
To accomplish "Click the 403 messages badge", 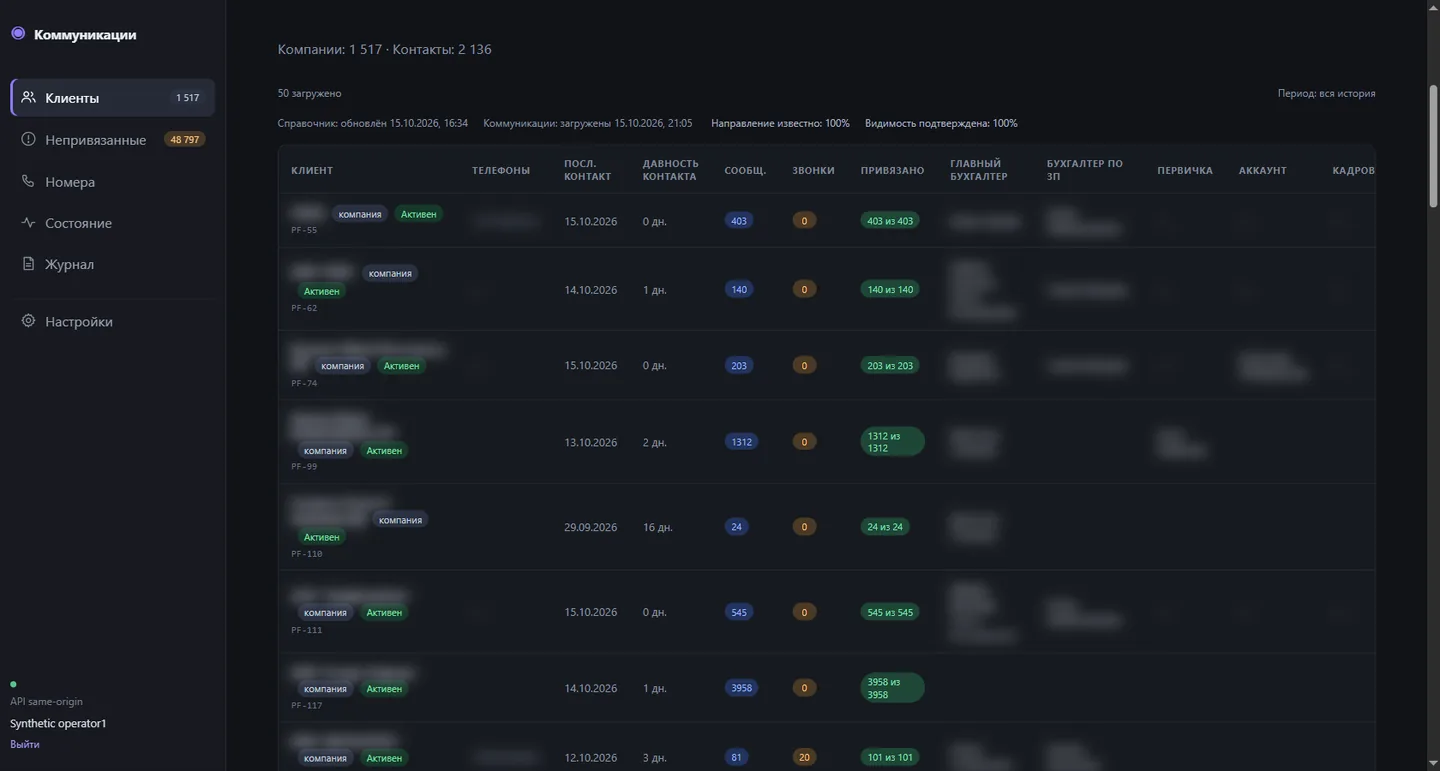I will tap(739, 221).
